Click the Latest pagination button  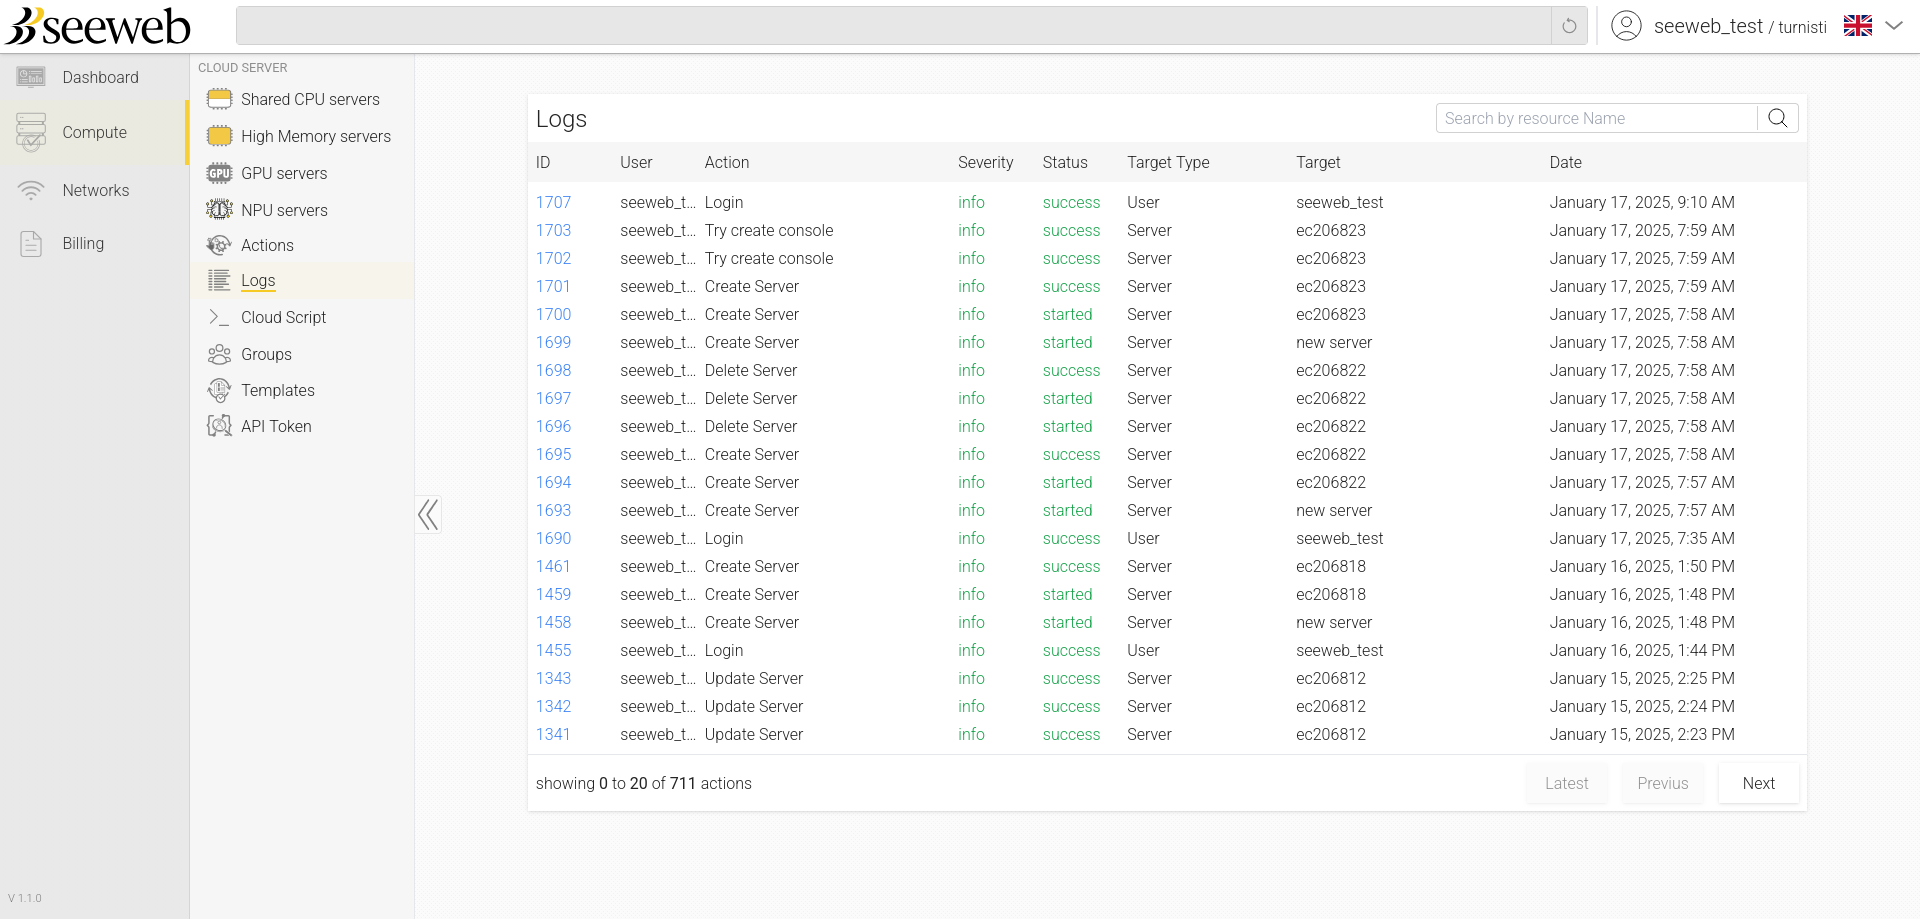tap(1566, 783)
